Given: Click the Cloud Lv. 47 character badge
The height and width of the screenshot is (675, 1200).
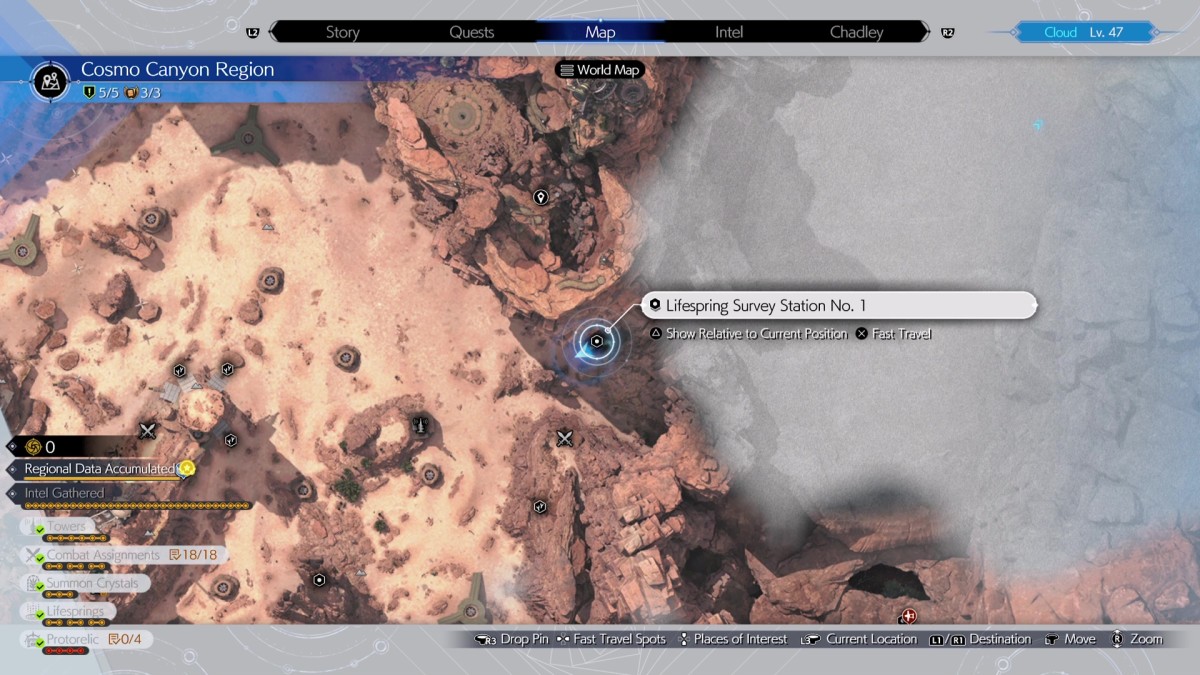Looking at the screenshot, I should (1083, 32).
